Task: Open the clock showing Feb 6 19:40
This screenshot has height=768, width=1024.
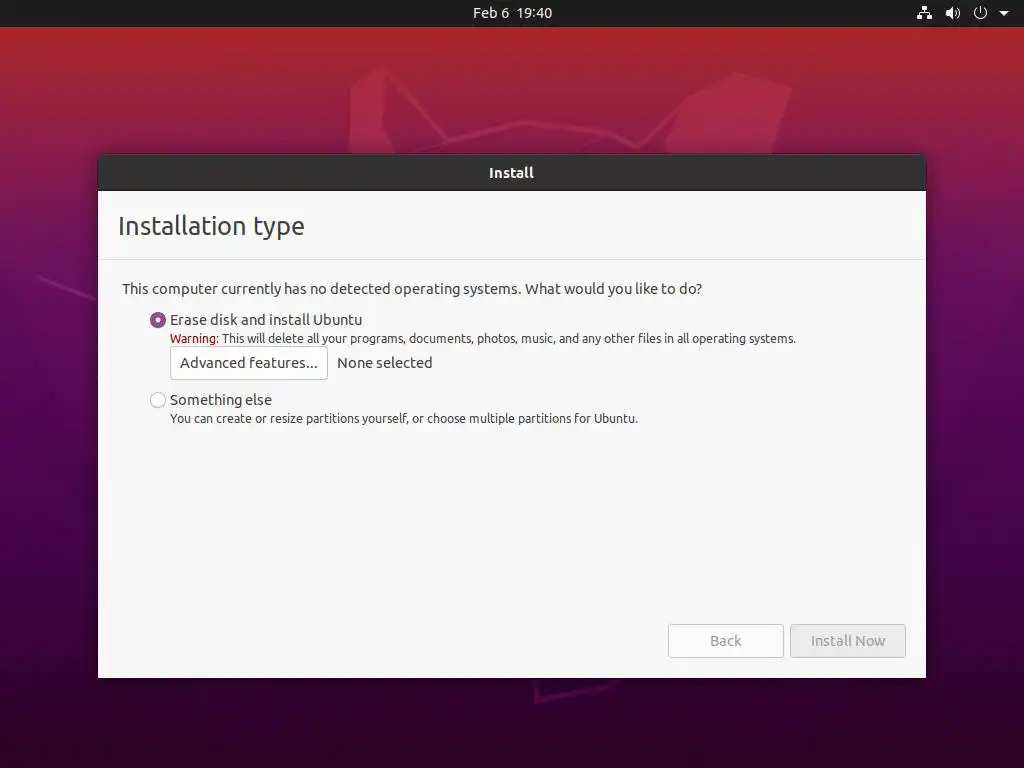Action: tap(512, 13)
